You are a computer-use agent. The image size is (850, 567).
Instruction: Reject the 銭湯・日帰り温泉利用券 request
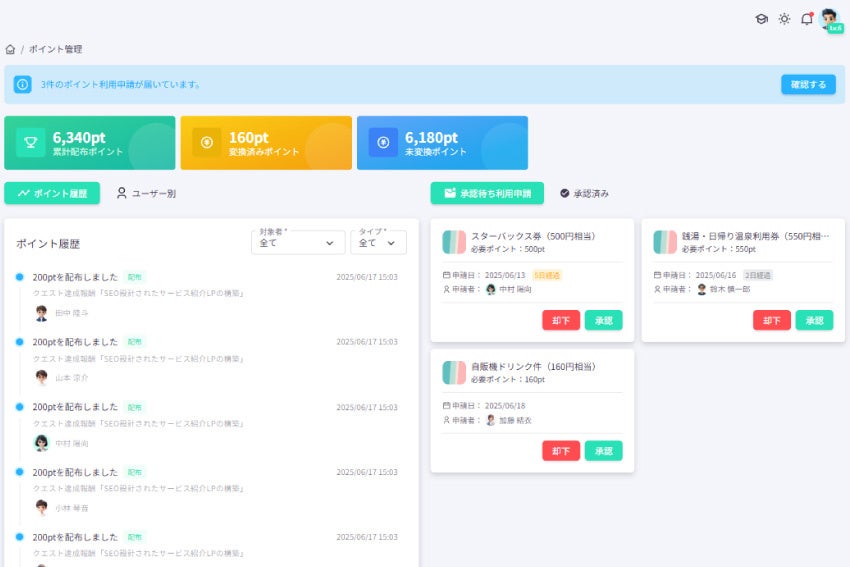[772, 320]
